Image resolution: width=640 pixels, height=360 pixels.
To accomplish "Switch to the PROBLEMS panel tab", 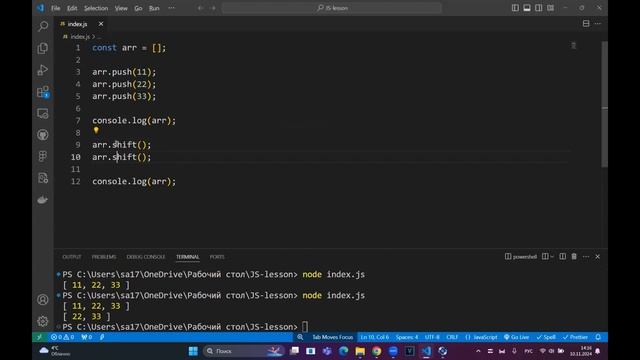I will [104, 257].
